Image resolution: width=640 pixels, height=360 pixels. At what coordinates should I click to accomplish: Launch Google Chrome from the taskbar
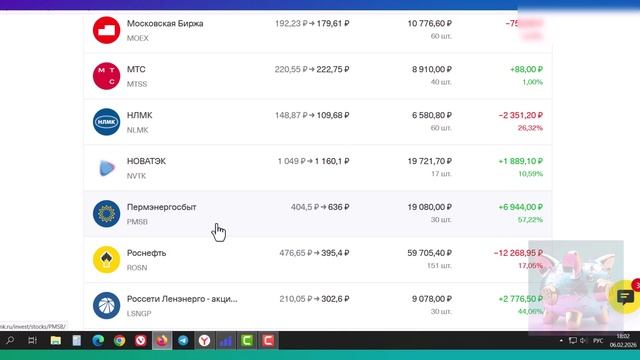pyautogui.click(x=119, y=340)
